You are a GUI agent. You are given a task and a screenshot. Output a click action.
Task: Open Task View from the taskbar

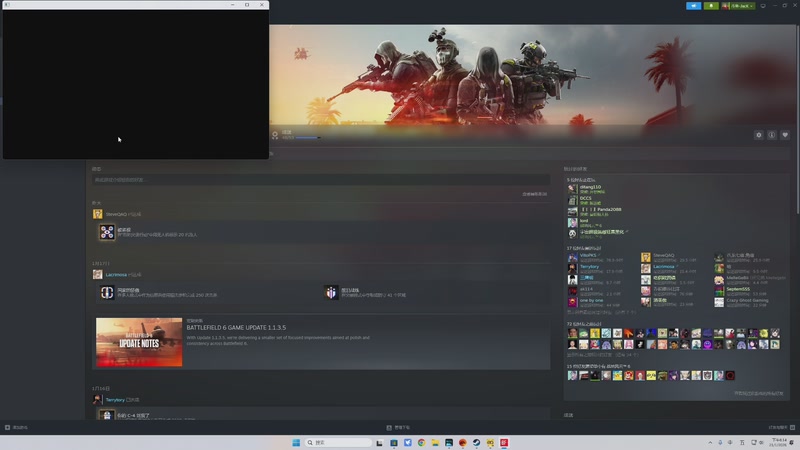[x=380, y=442]
